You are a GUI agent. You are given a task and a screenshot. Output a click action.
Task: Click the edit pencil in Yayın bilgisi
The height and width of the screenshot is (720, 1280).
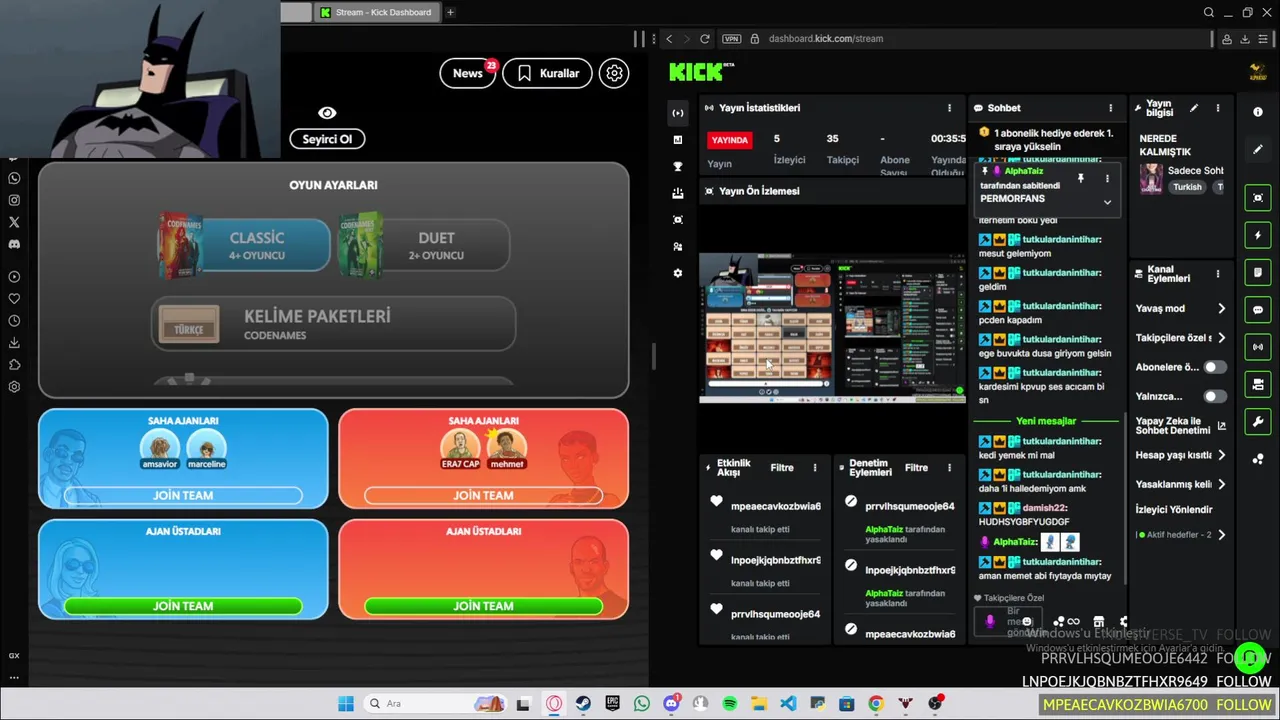coord(1193,108)
